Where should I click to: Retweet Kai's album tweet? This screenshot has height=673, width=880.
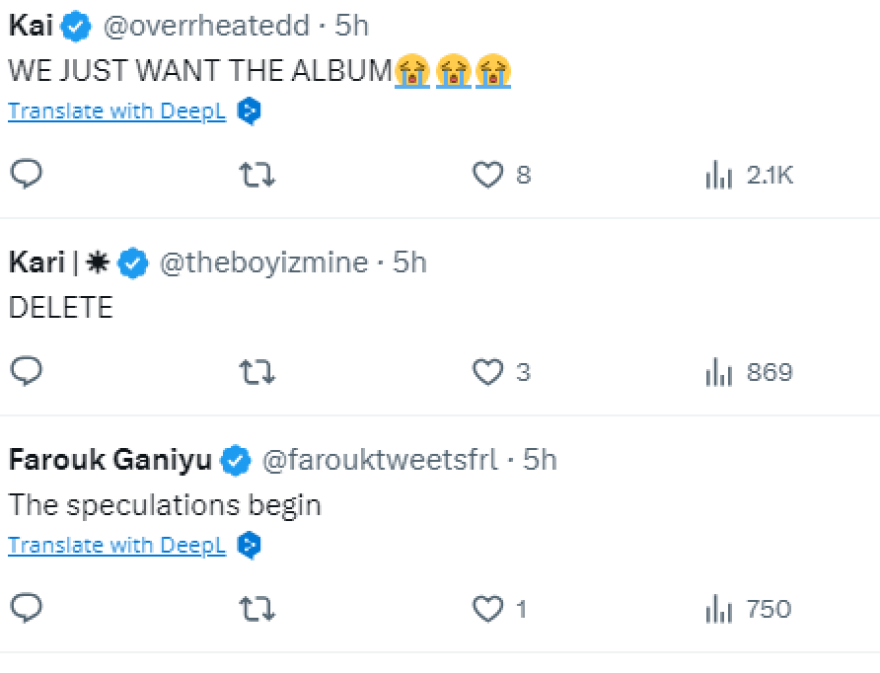258,176
